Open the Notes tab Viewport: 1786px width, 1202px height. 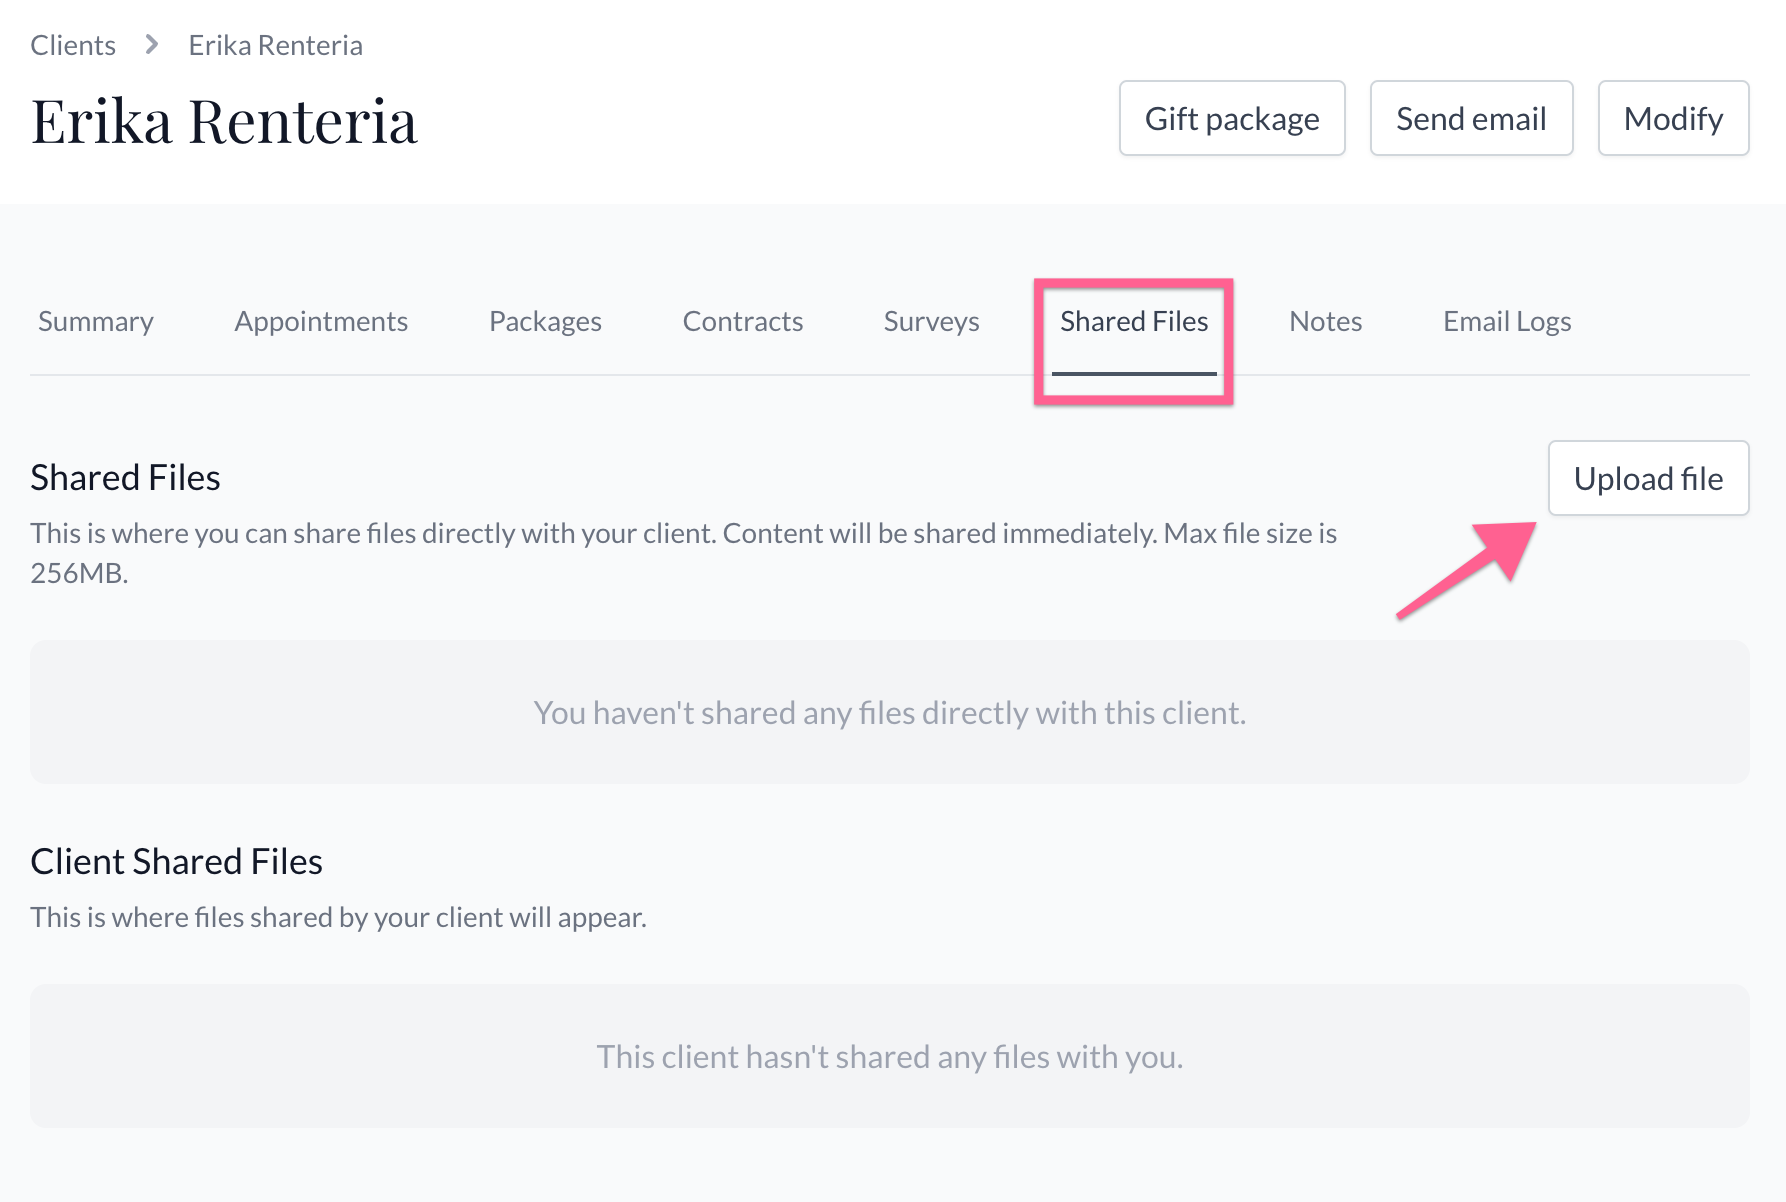[1325, 321]
